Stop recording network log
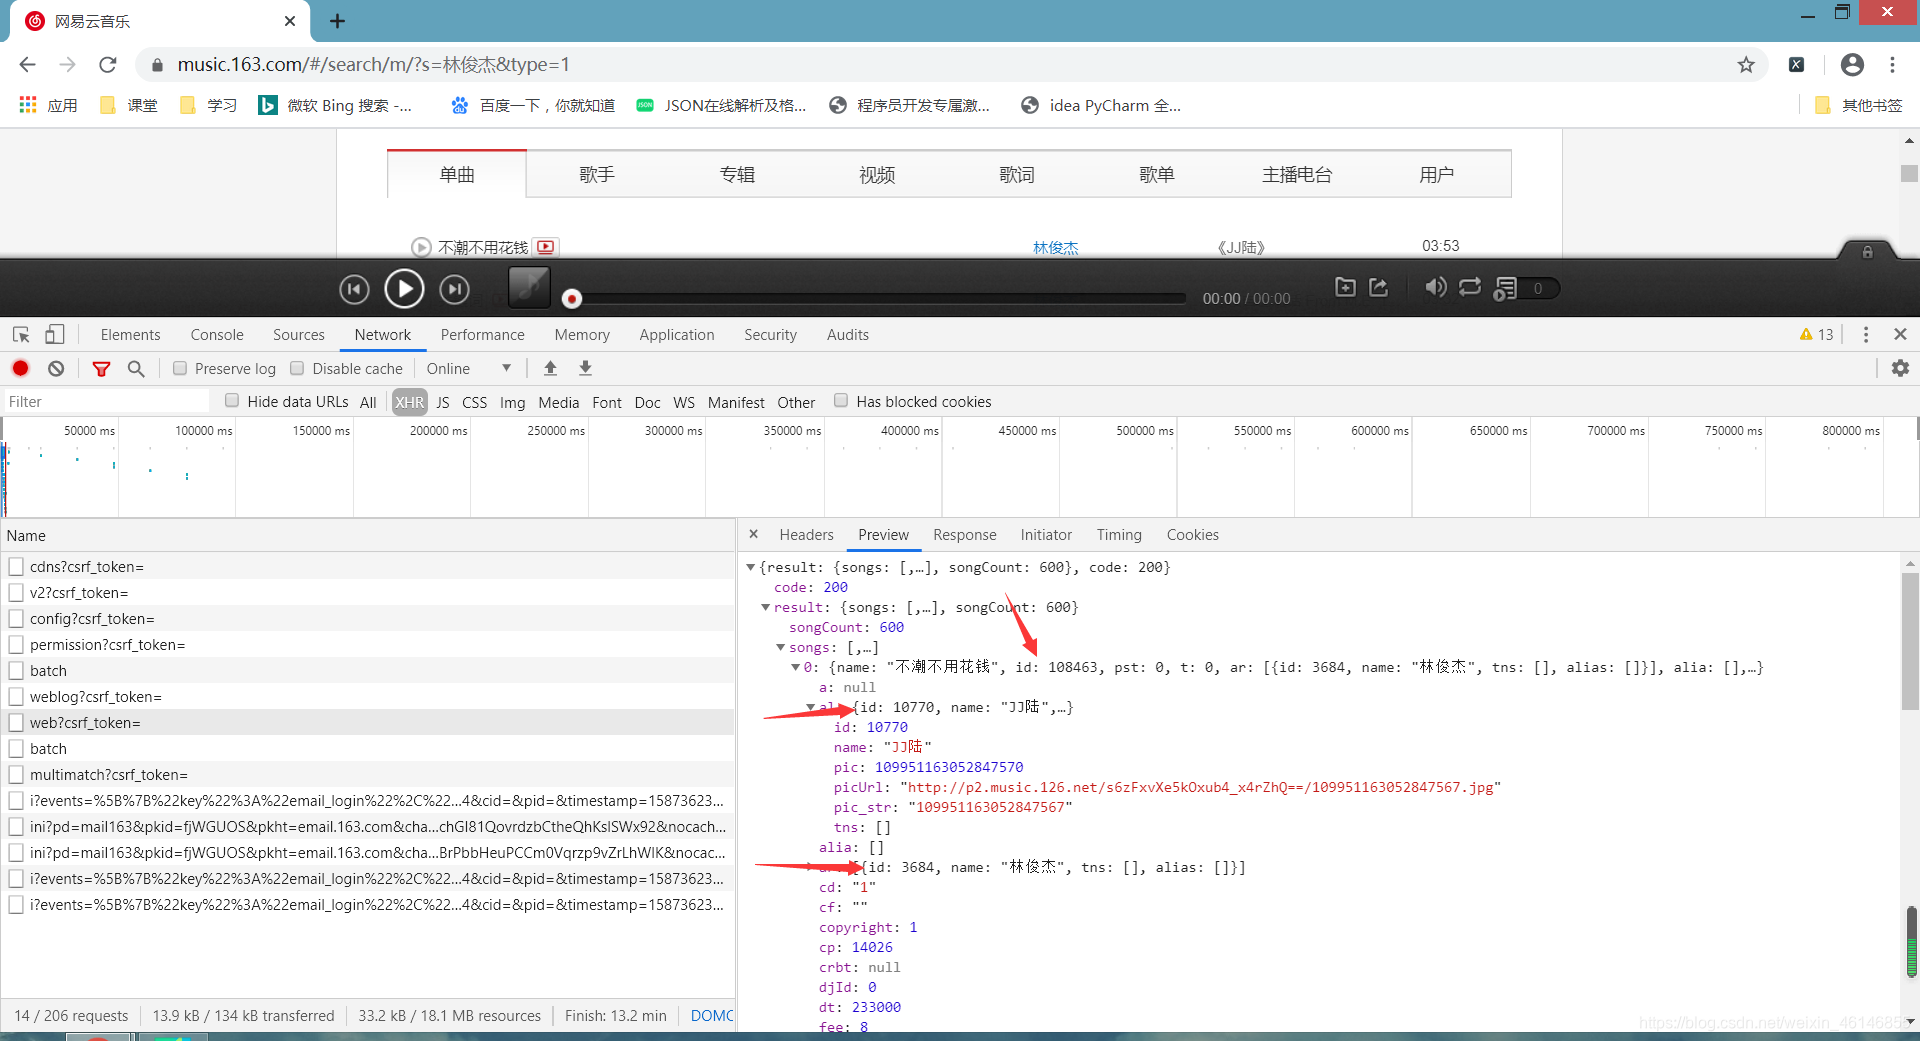1920x1041 pixels. click(20, 368)
